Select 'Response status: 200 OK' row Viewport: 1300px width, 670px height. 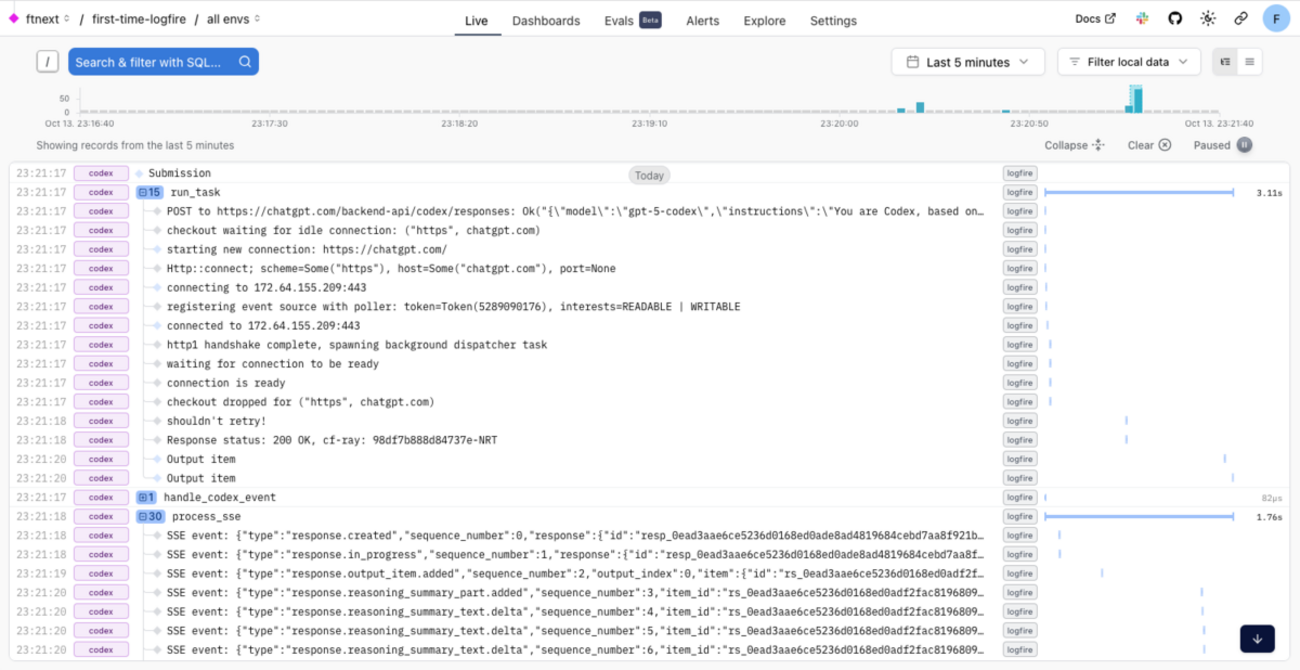pos(650,440)
